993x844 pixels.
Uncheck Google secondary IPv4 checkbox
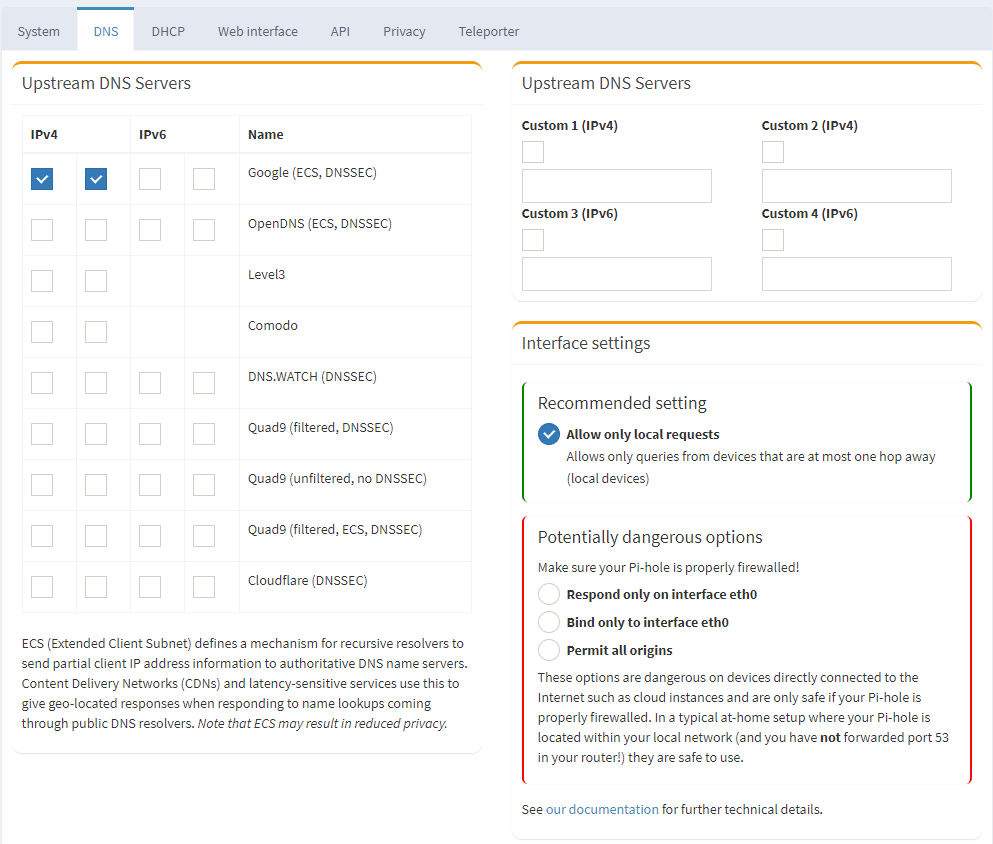click(96, 179)
